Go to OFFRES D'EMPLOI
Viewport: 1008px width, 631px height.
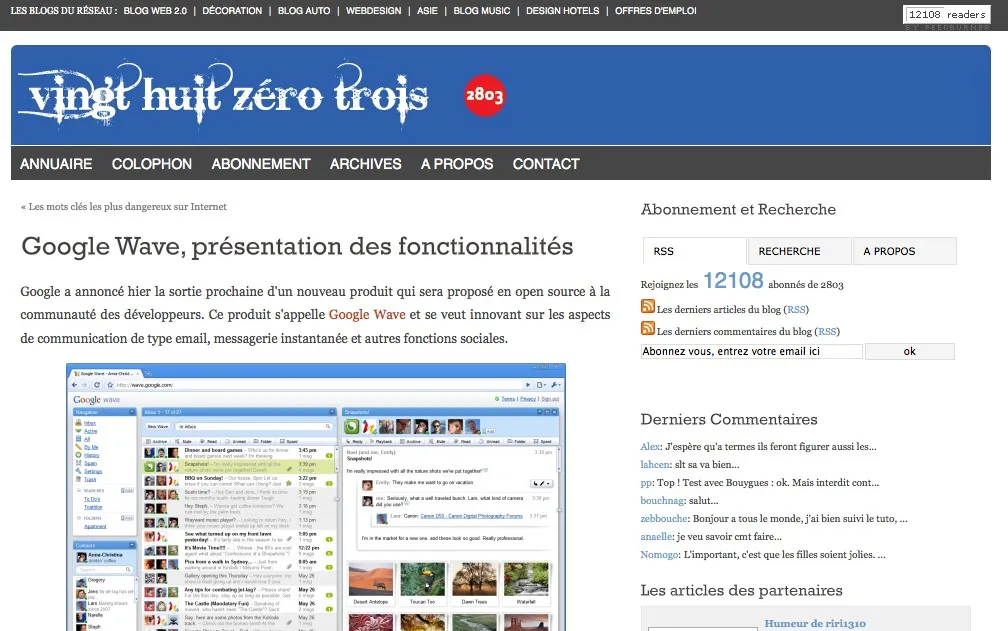655,11
